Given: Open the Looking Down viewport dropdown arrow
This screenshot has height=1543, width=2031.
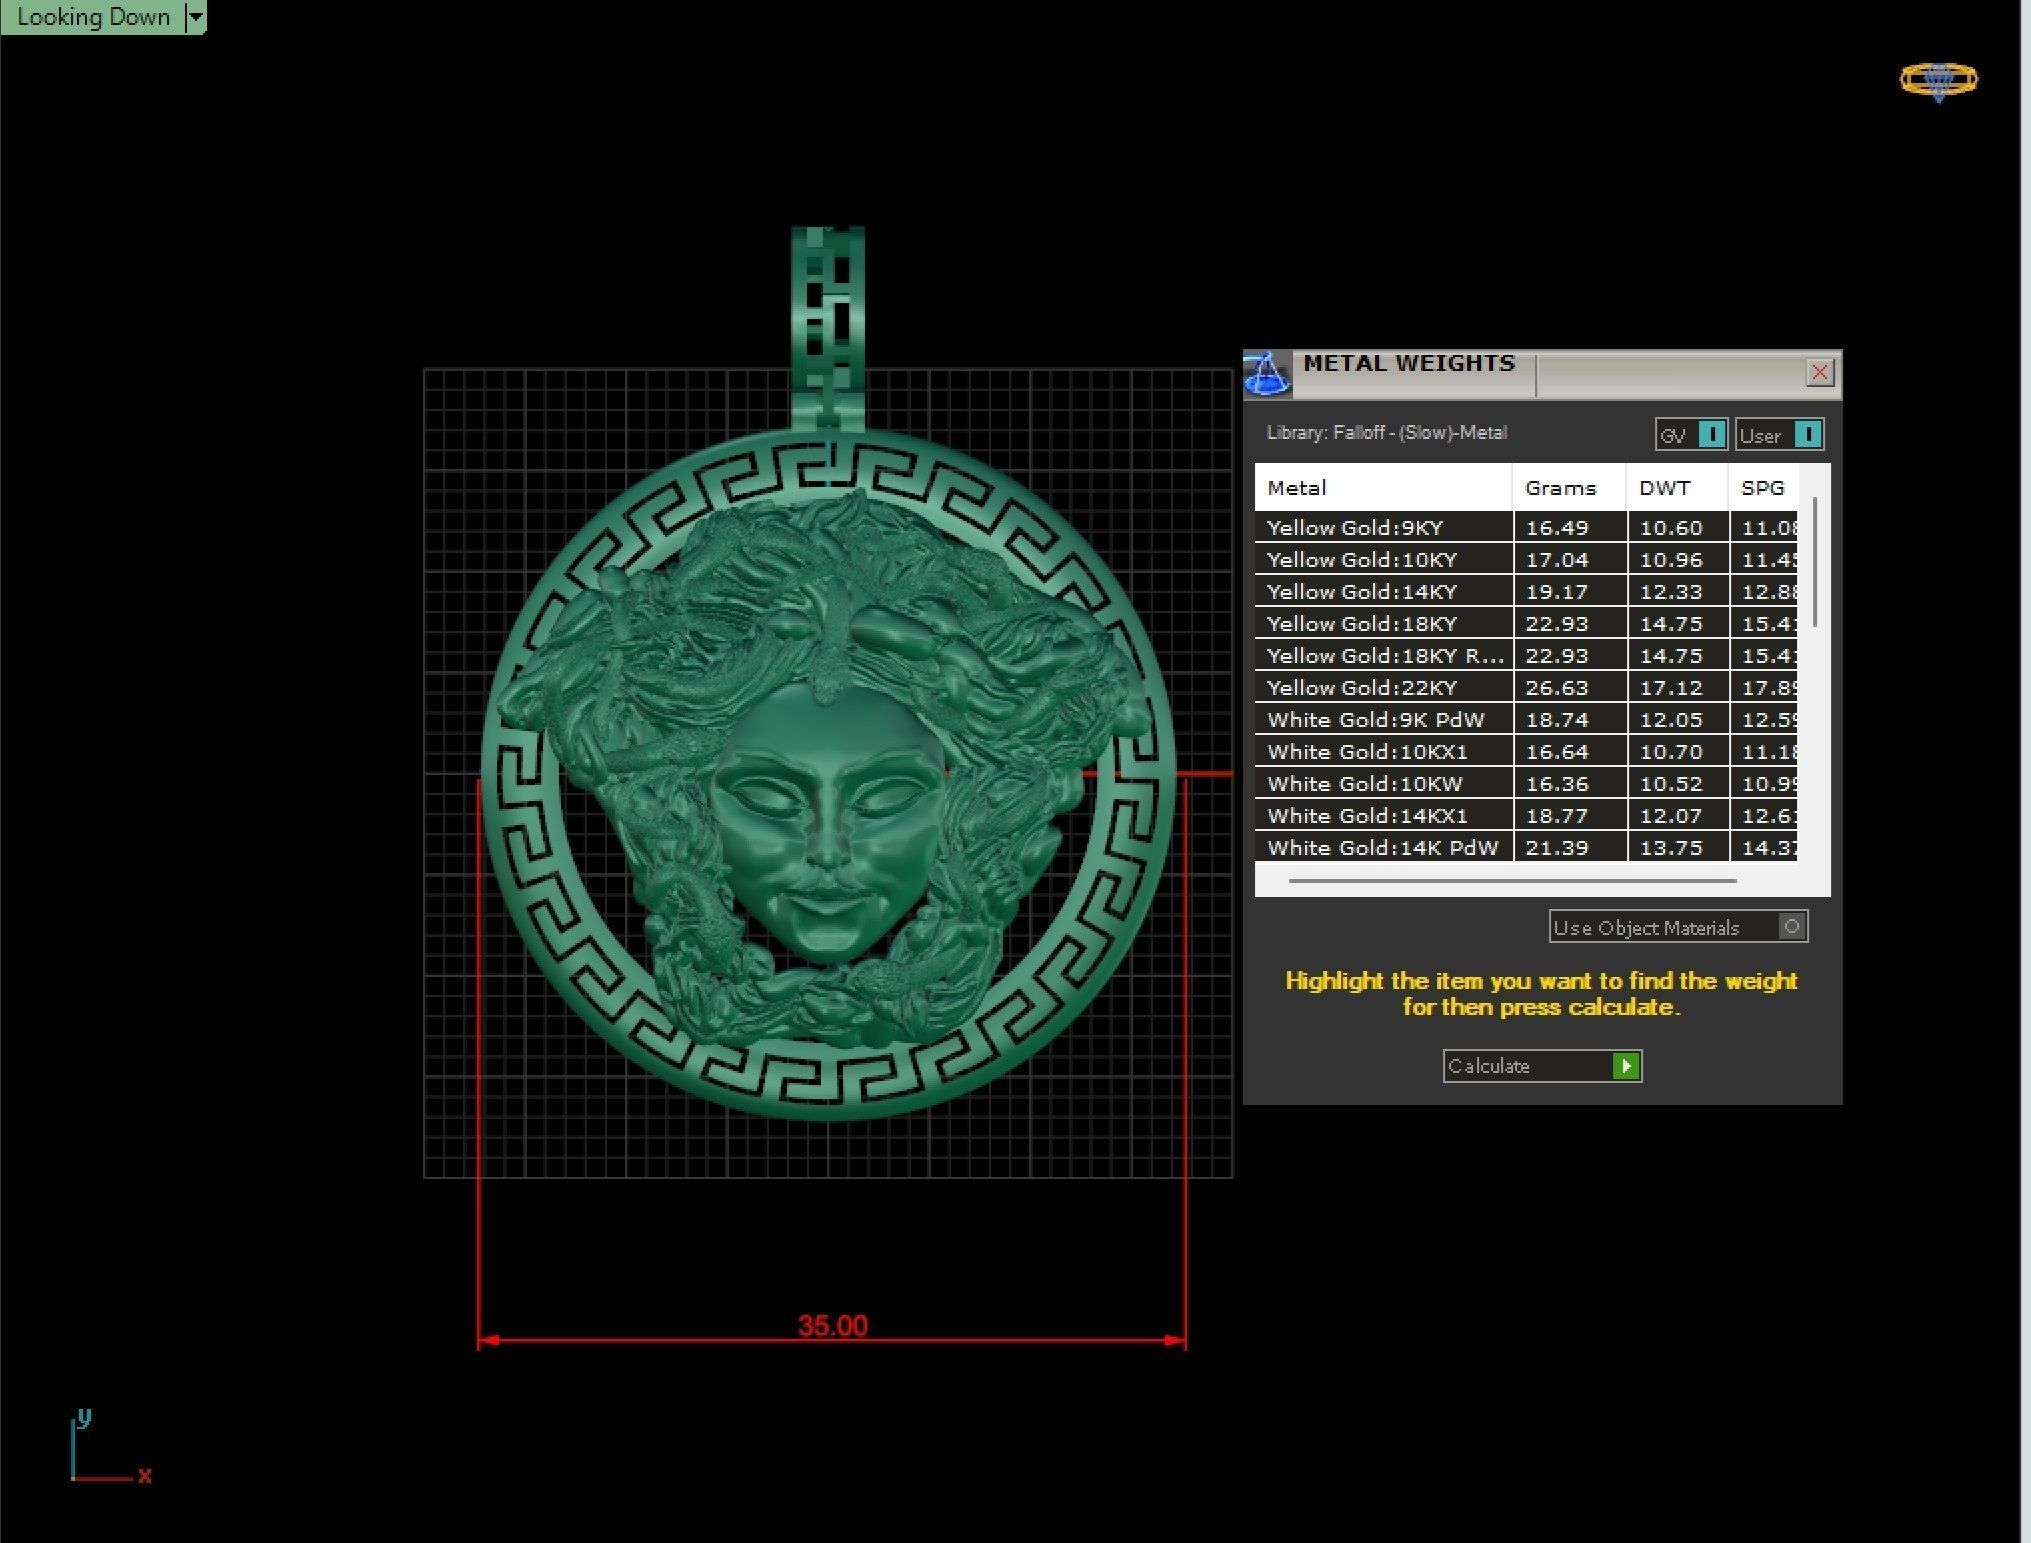Looking at the screenshot, I should pyautogui.click(x=196, y=17).
